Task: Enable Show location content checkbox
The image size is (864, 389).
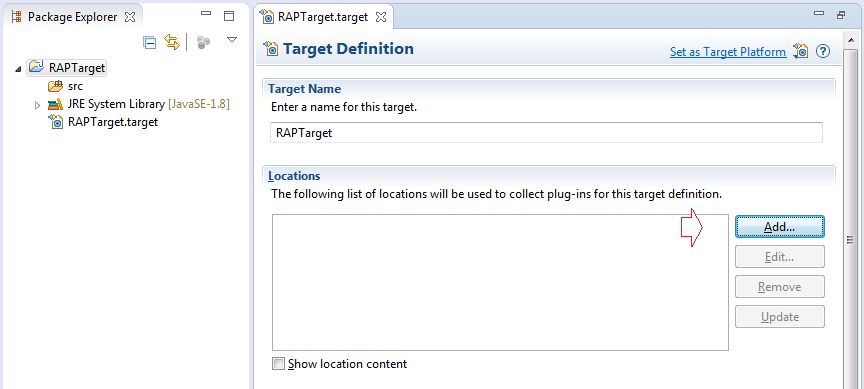Action: (x=279, y=364)
